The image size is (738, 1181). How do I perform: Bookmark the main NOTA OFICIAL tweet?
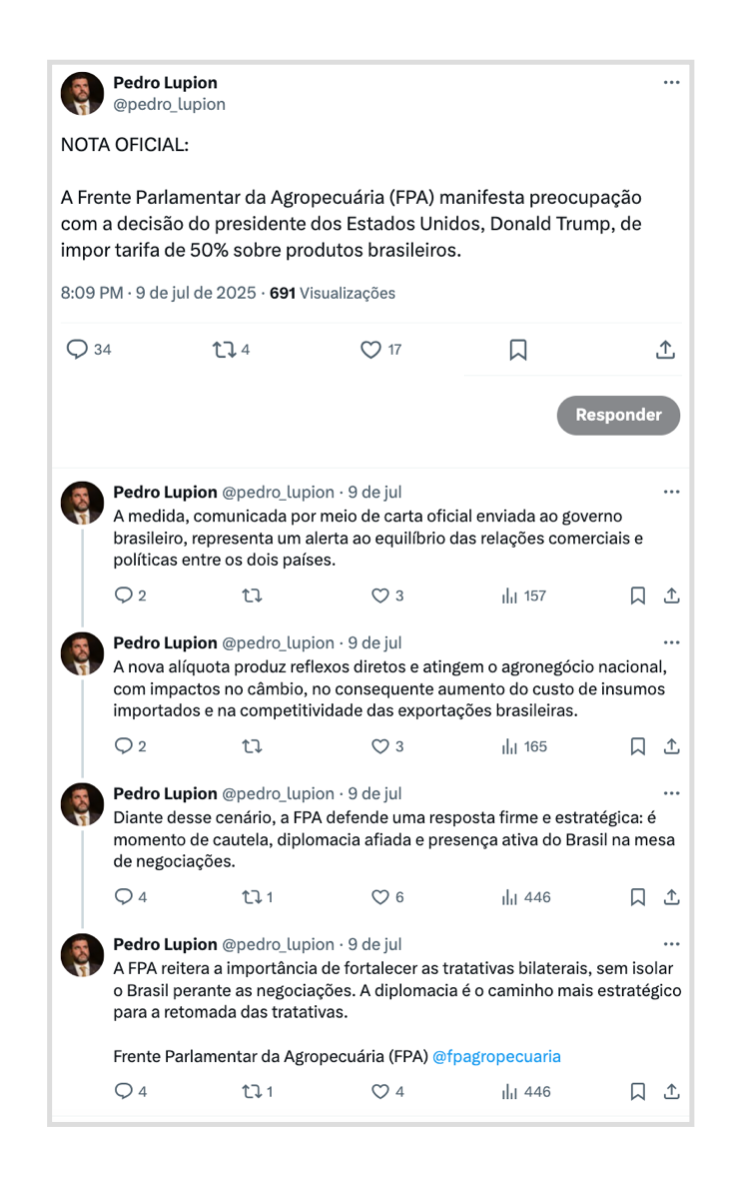pos(518,349)
